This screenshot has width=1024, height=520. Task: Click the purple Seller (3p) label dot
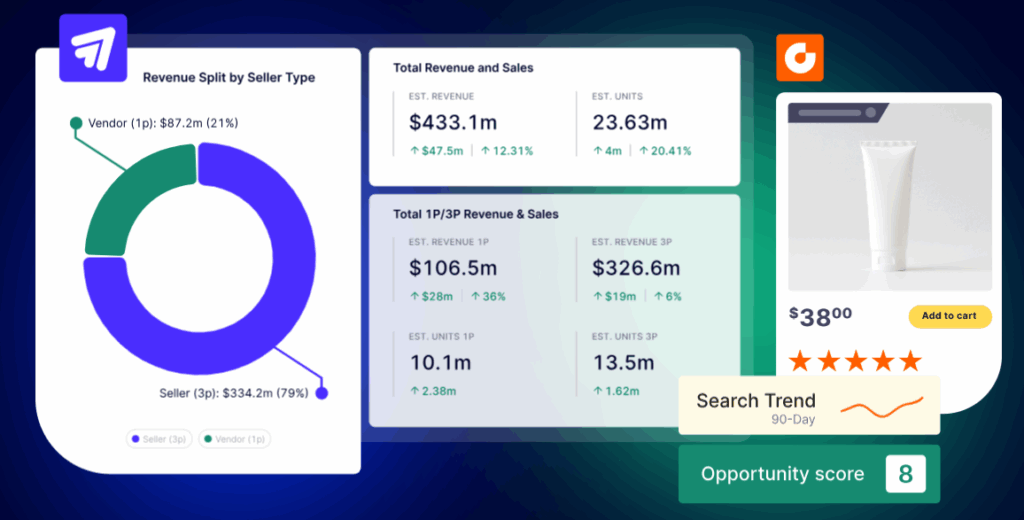[x=321, y=393]
